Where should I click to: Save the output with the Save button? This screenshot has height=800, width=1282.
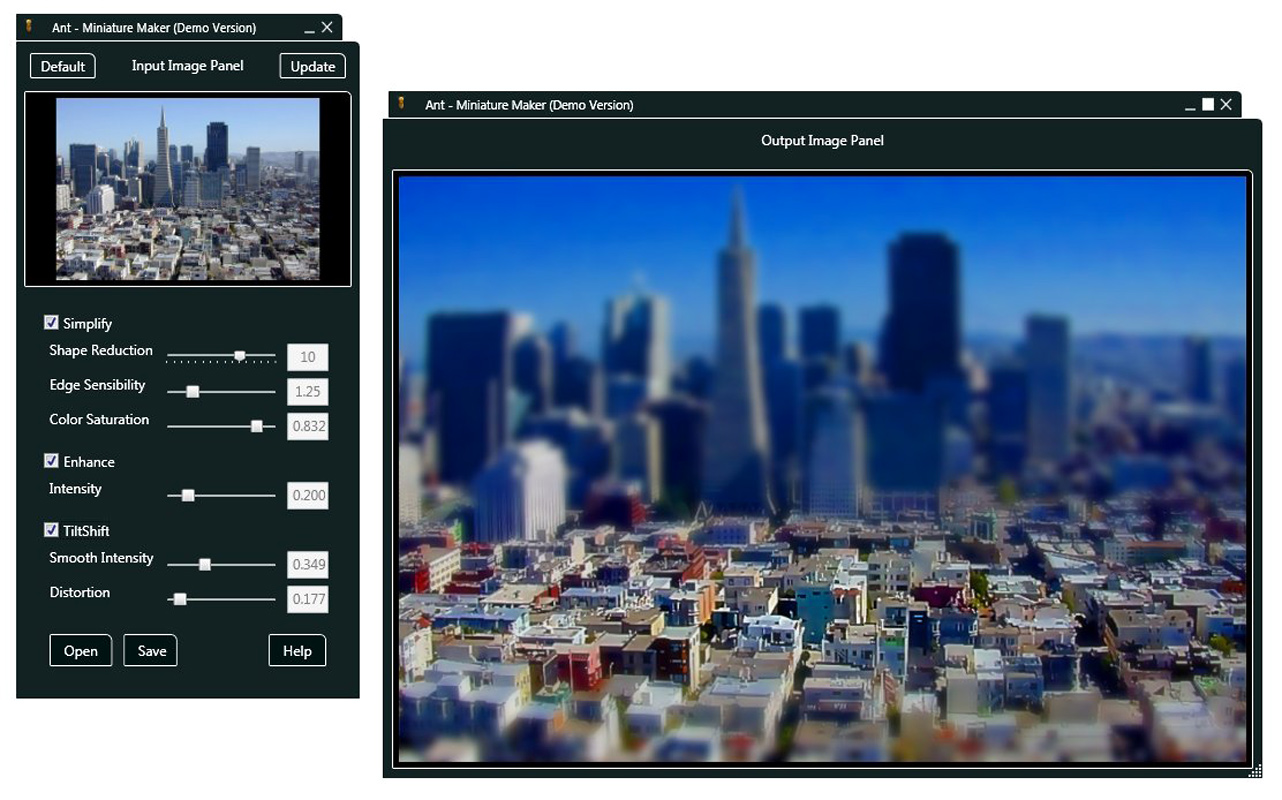[151, 650]
